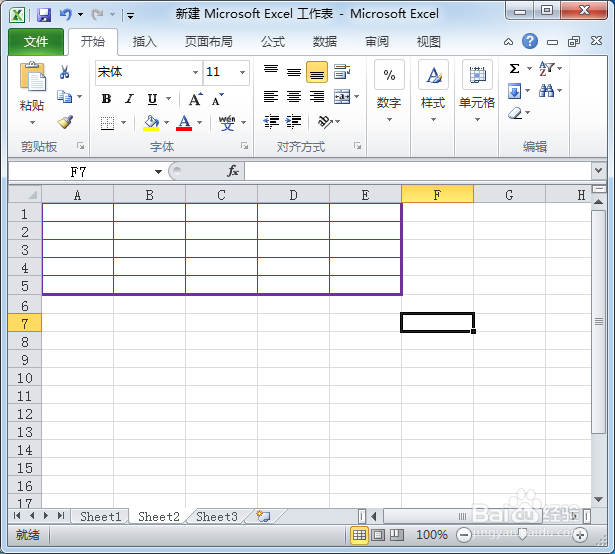Open the font name dropdown 宋体
This screenshot has height=554, width=615.
pos(195,73)
